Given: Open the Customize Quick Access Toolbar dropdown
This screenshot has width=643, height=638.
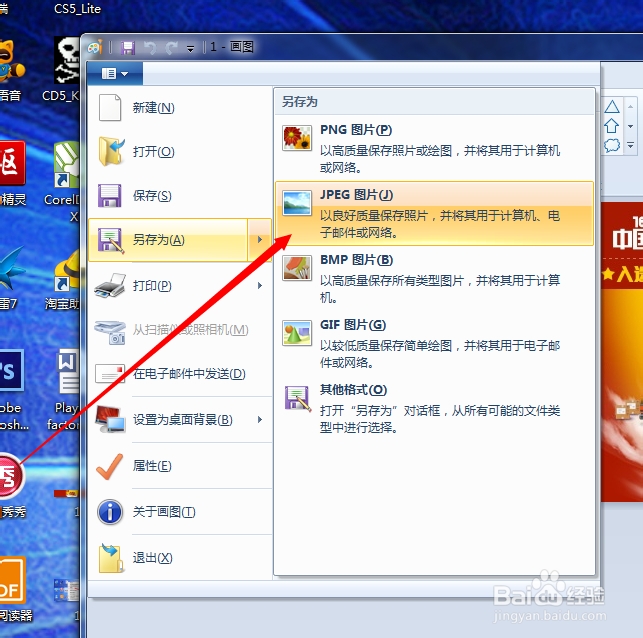Looking at the screenshot, I should [x=190, y=49].
